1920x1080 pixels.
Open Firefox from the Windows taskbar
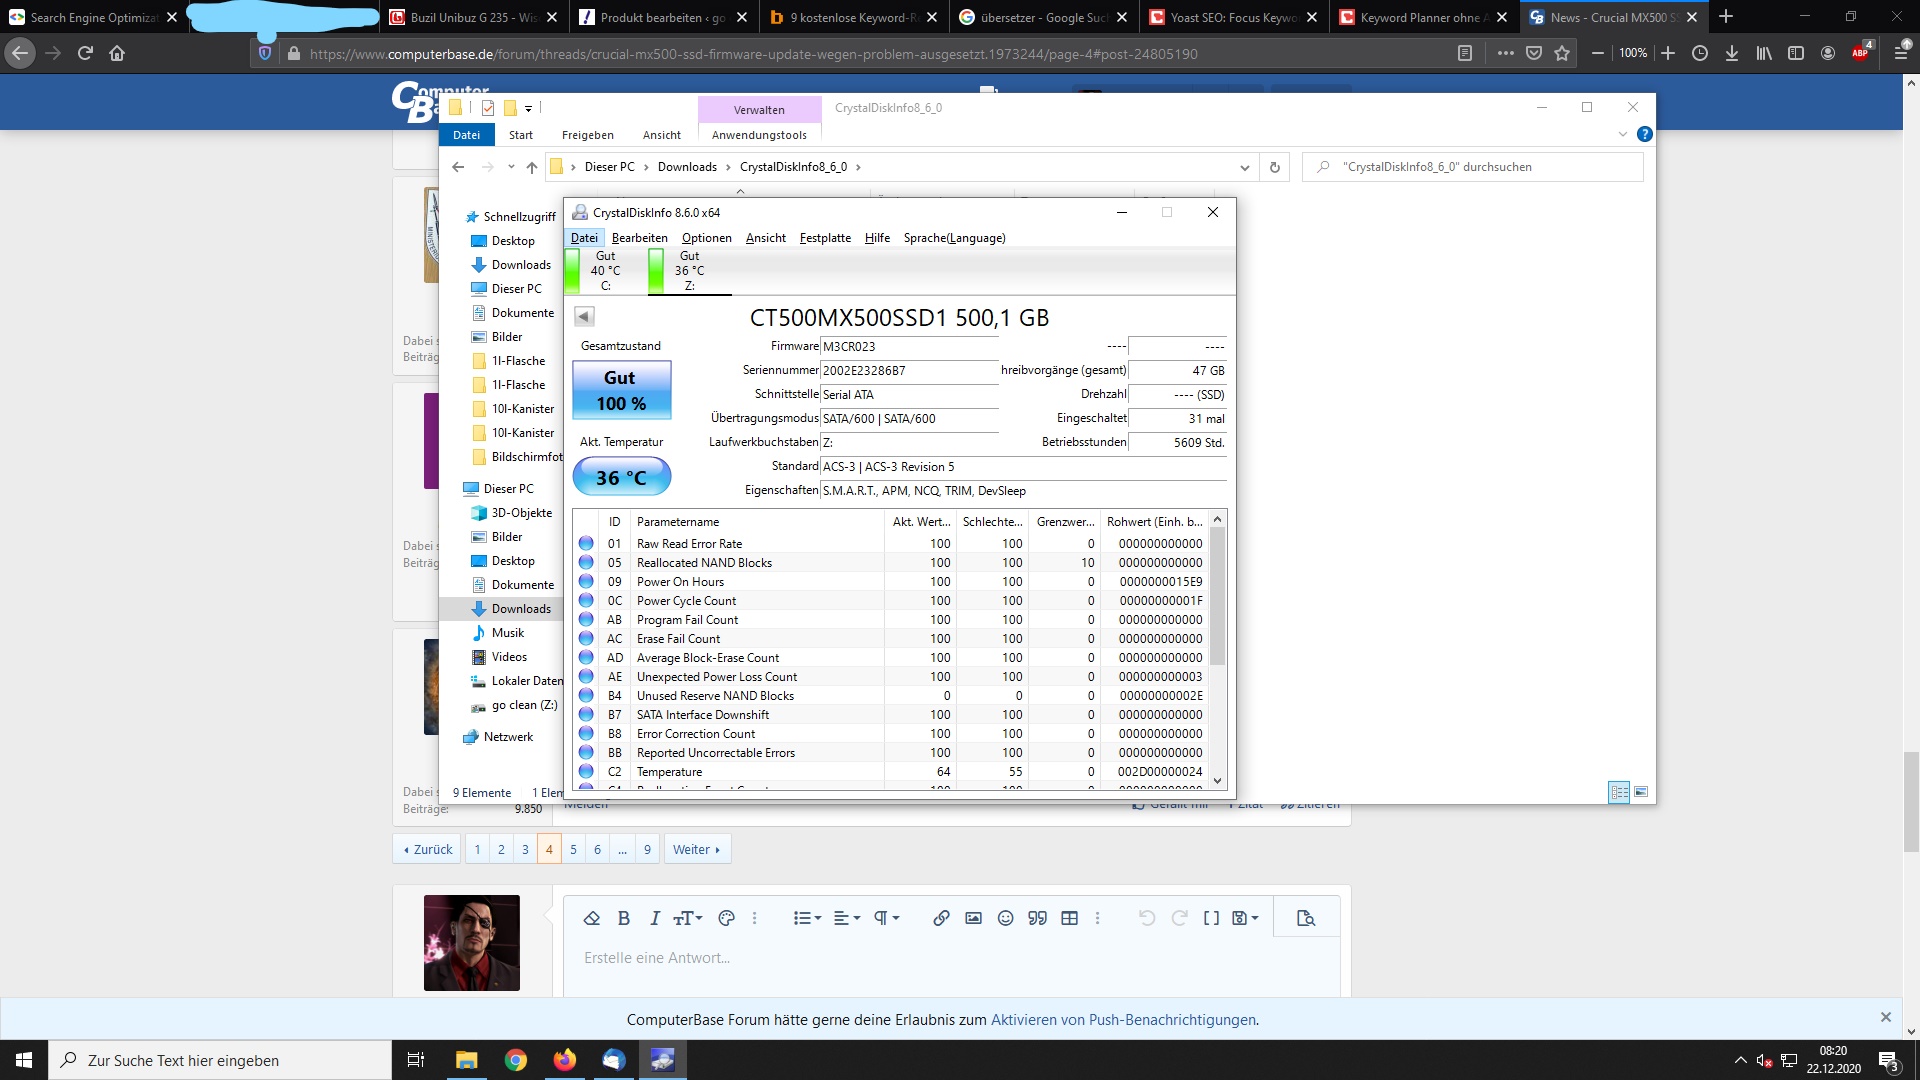(x=565, y=1060)
